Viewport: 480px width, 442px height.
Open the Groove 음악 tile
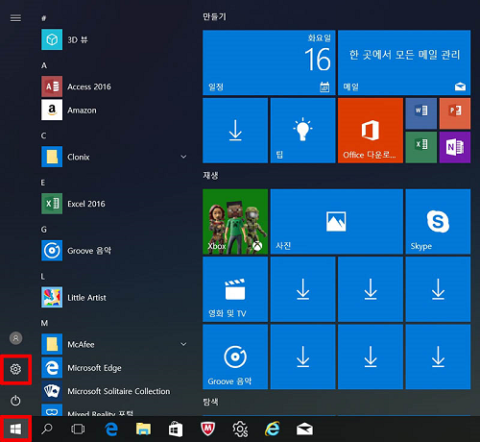coord(235,357)
